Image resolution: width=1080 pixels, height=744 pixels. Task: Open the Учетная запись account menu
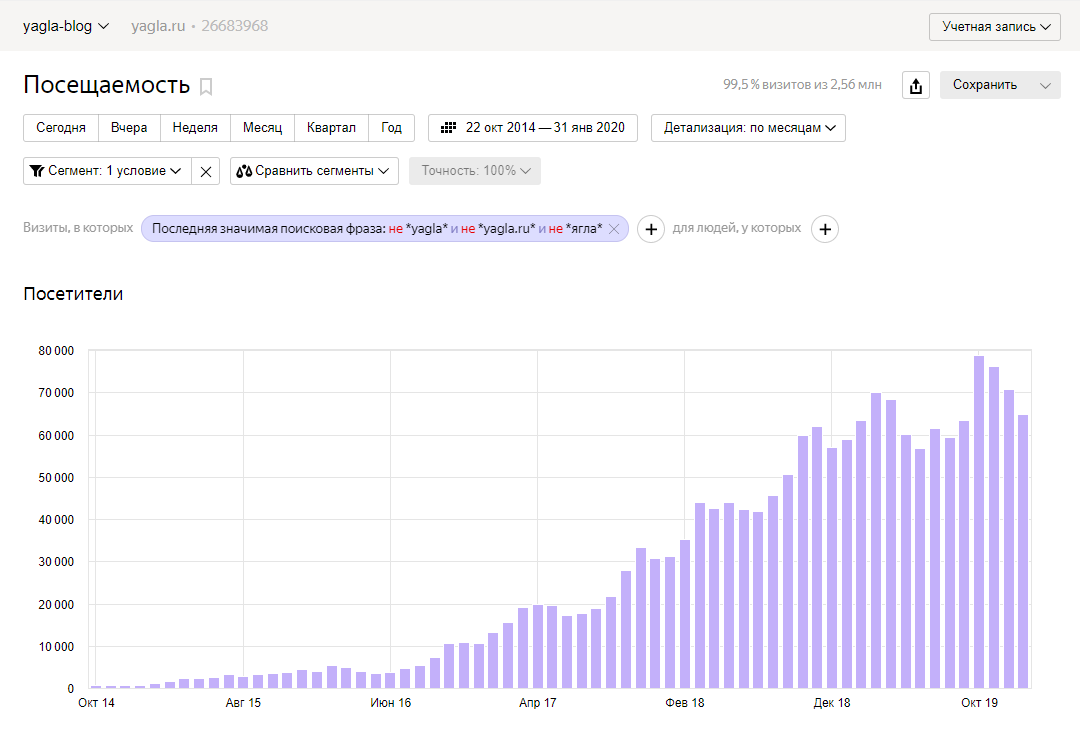tap(994, 27)
